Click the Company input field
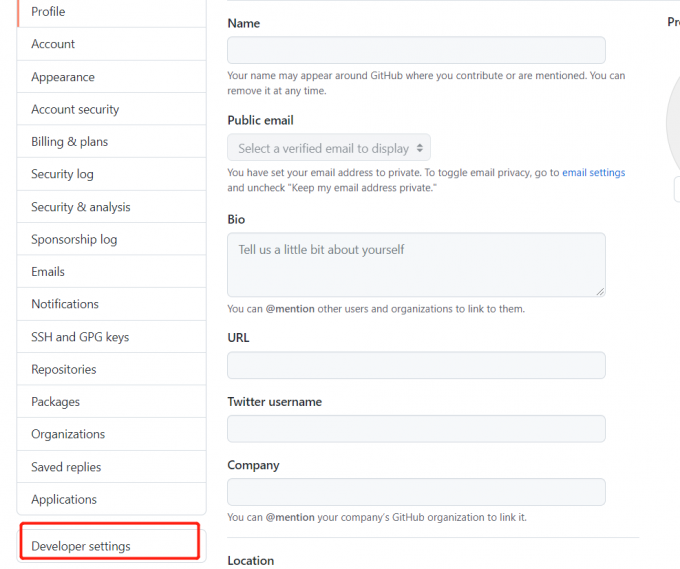The height and width of the screenshot is (569, 680). (416, 492)
